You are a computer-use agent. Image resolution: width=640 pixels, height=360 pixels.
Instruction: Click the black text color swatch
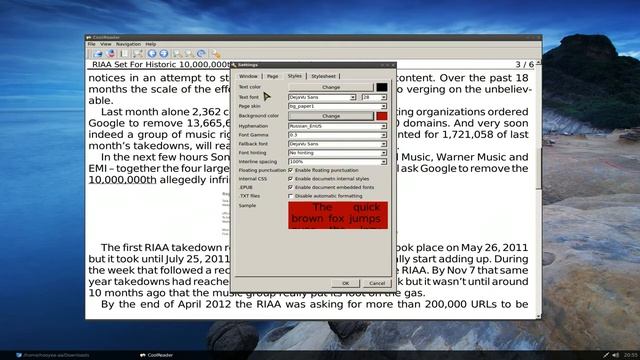(382, 87)
